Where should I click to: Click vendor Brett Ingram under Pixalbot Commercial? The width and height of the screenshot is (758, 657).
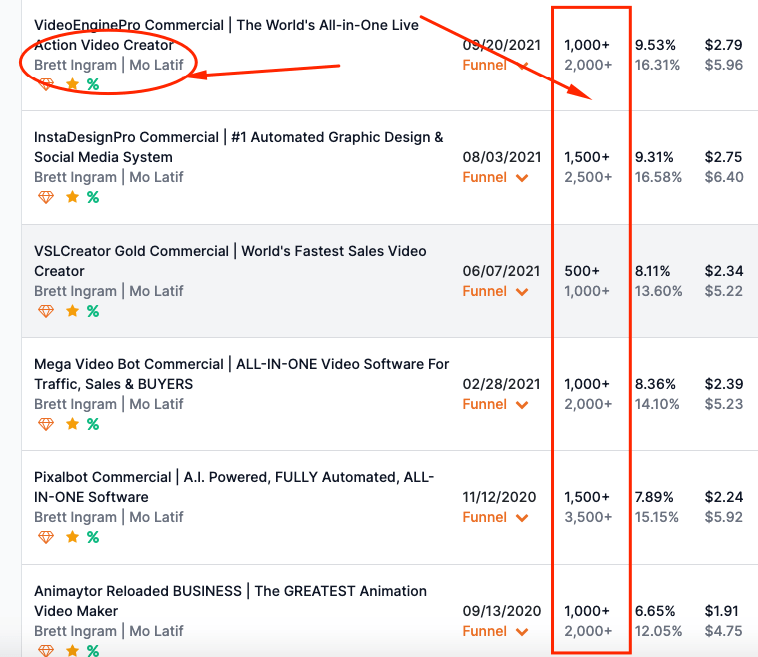pos(75,517)
